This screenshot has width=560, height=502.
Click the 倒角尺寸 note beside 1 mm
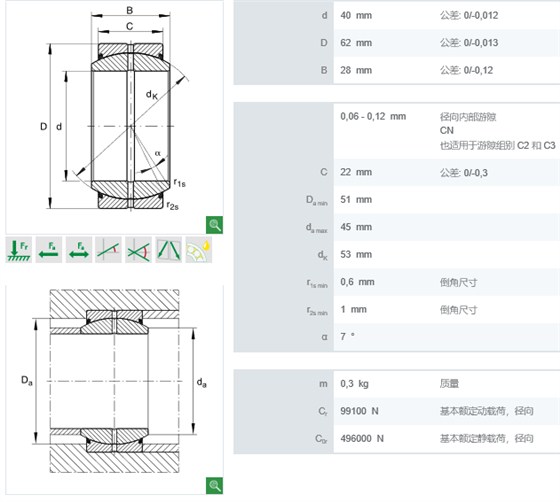(x=458, y=310)
